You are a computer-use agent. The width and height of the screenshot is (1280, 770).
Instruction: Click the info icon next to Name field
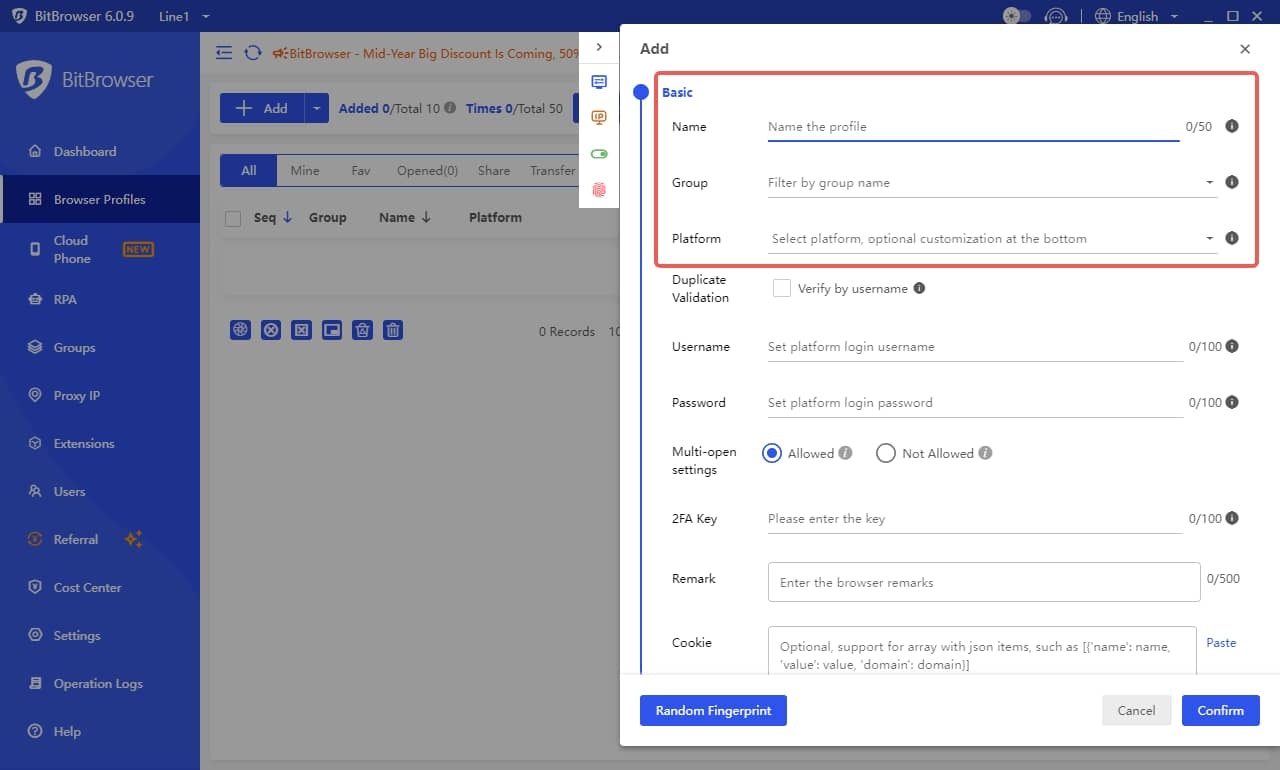1232,126
